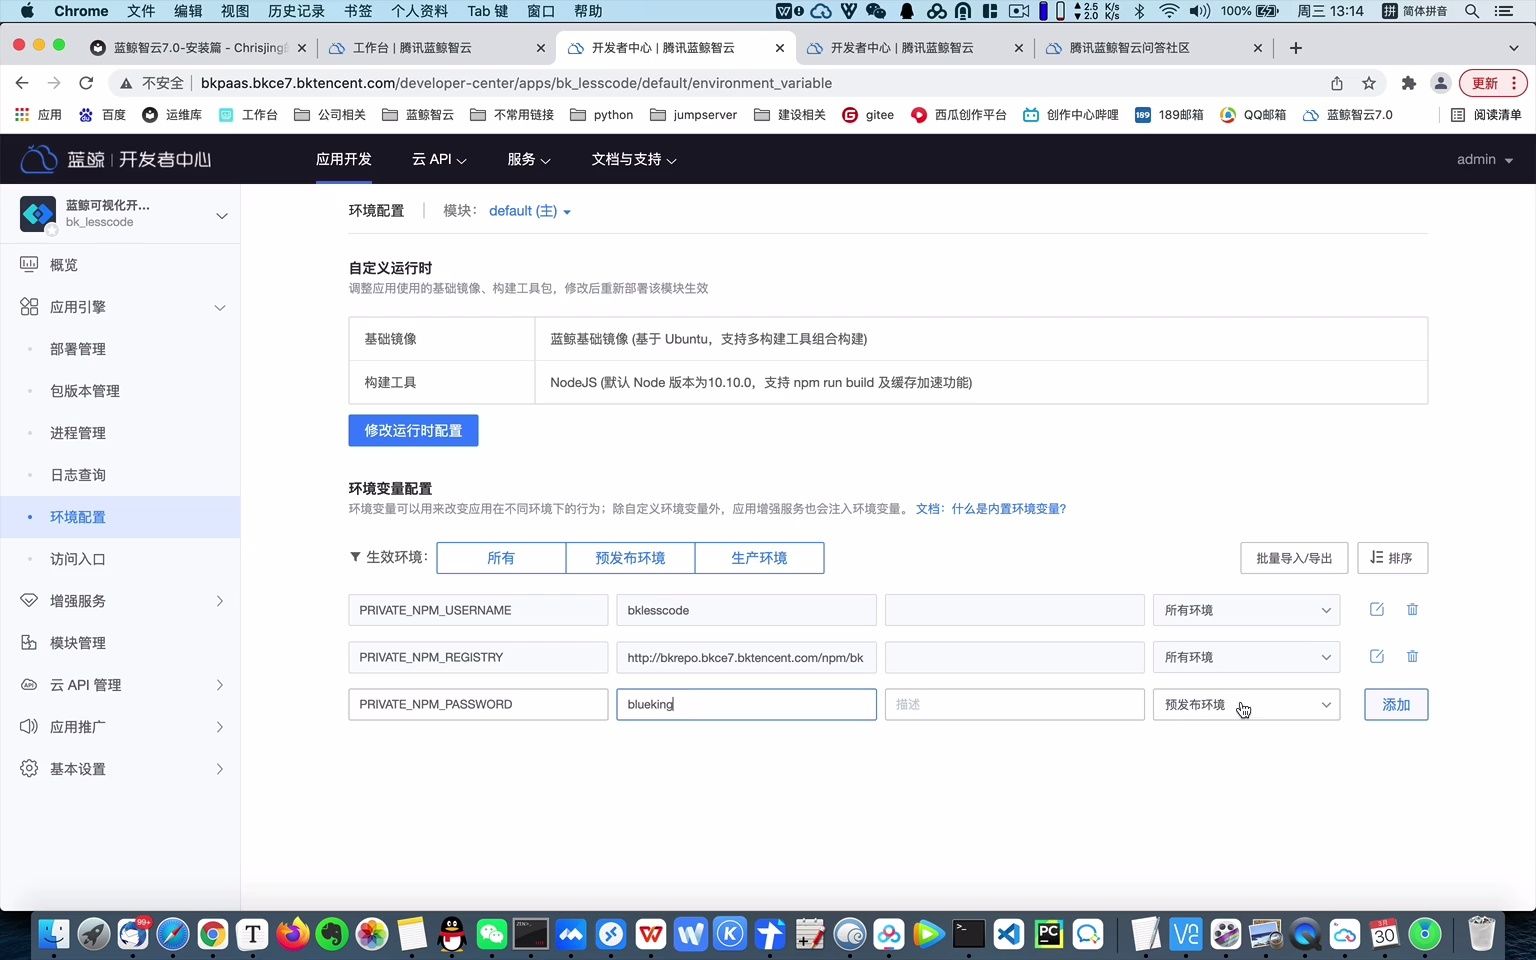Bookmark this page with the star icon
This screenshot has width=1536, height=960.
coord(1369,83)
